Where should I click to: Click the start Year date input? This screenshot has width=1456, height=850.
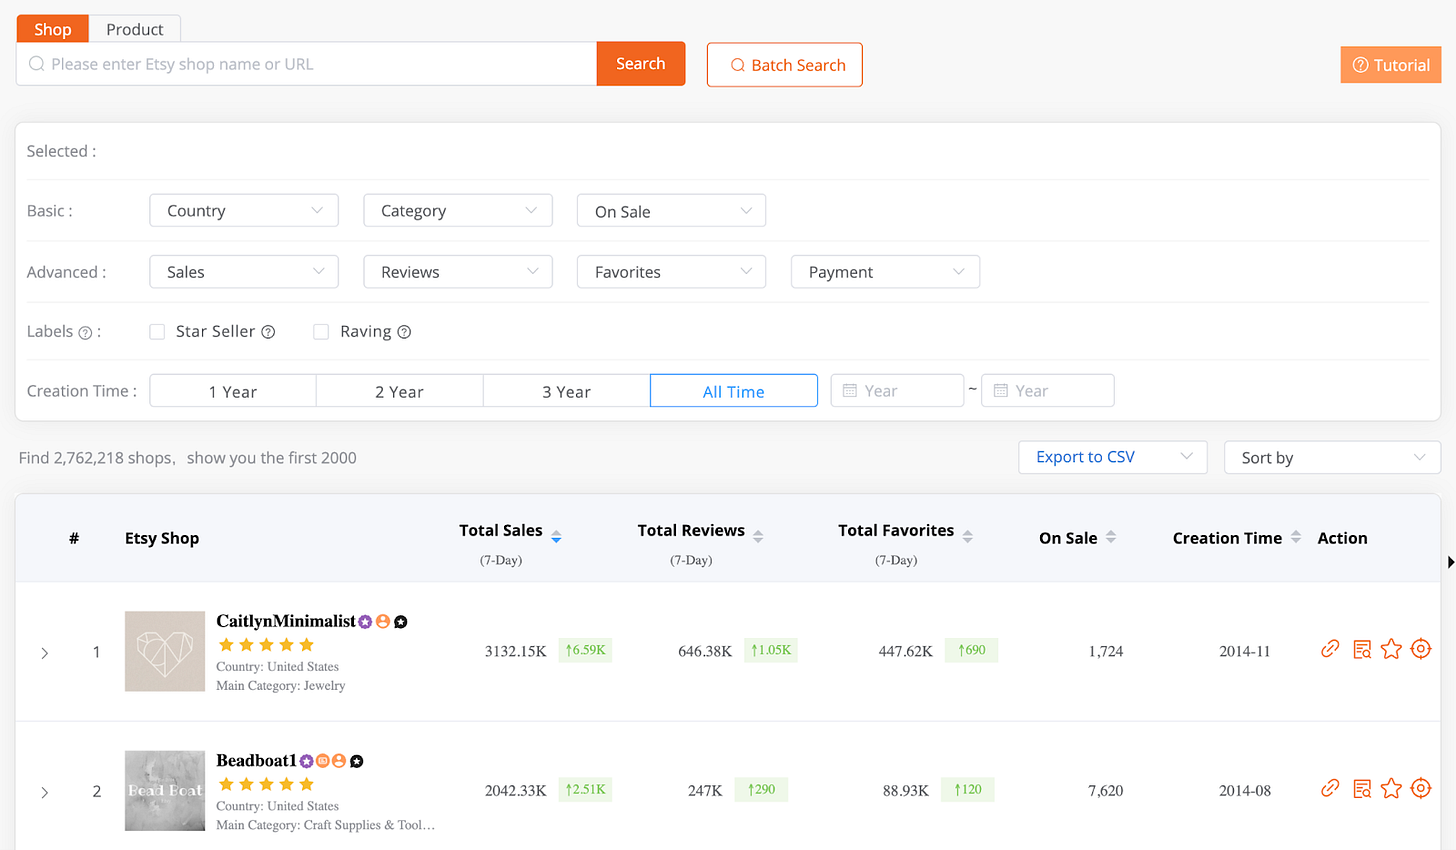click(x=897, y=391)
